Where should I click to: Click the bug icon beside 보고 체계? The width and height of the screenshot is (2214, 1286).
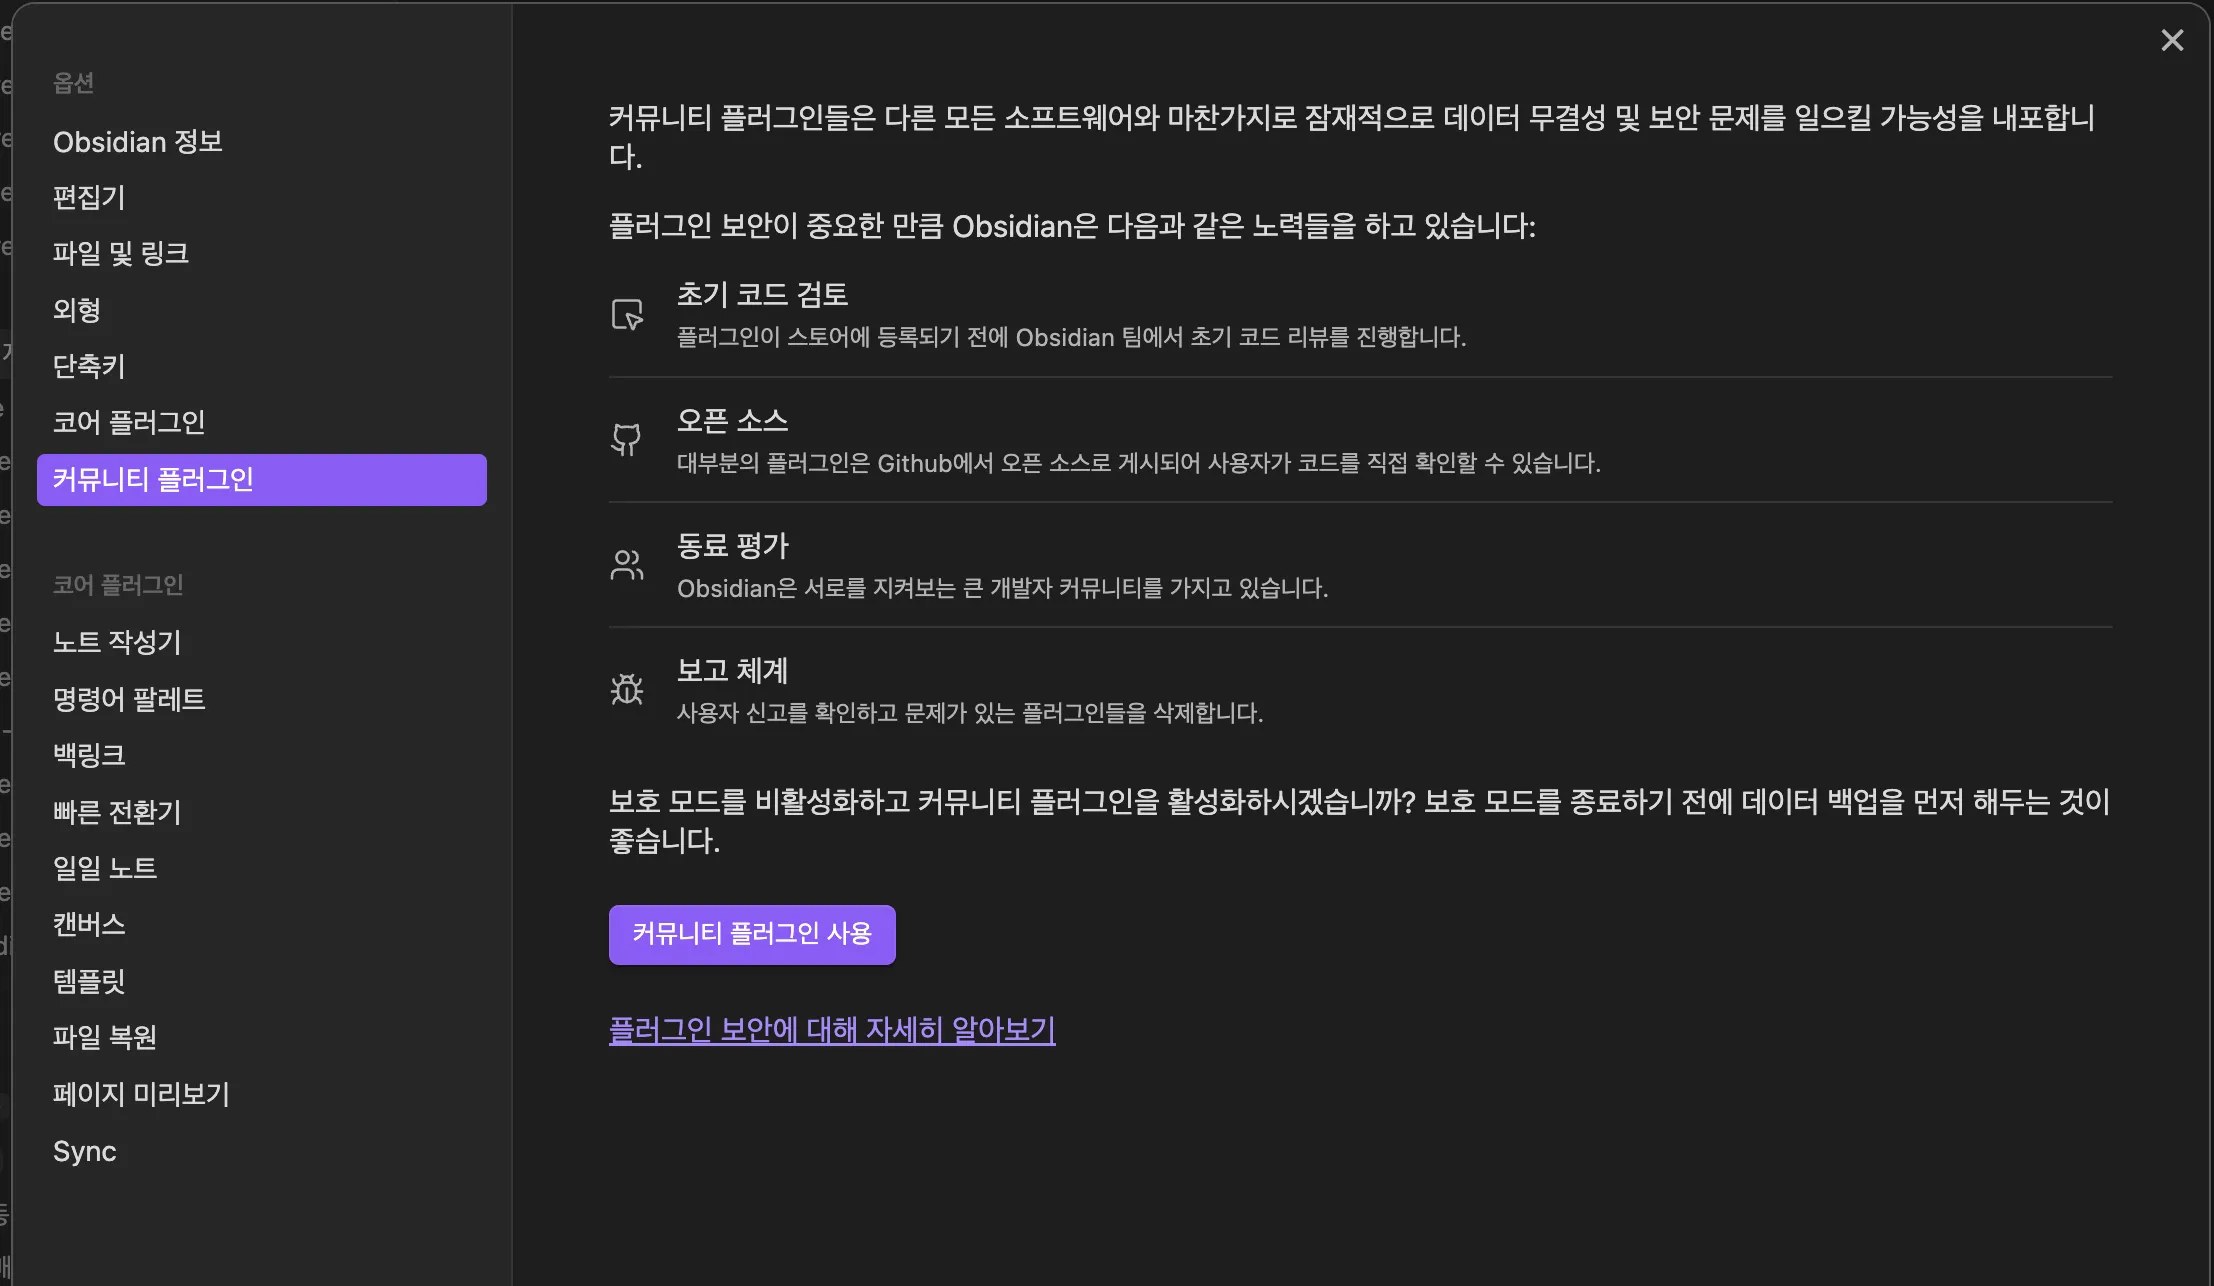pyautogui.click(x=627, y=690)
